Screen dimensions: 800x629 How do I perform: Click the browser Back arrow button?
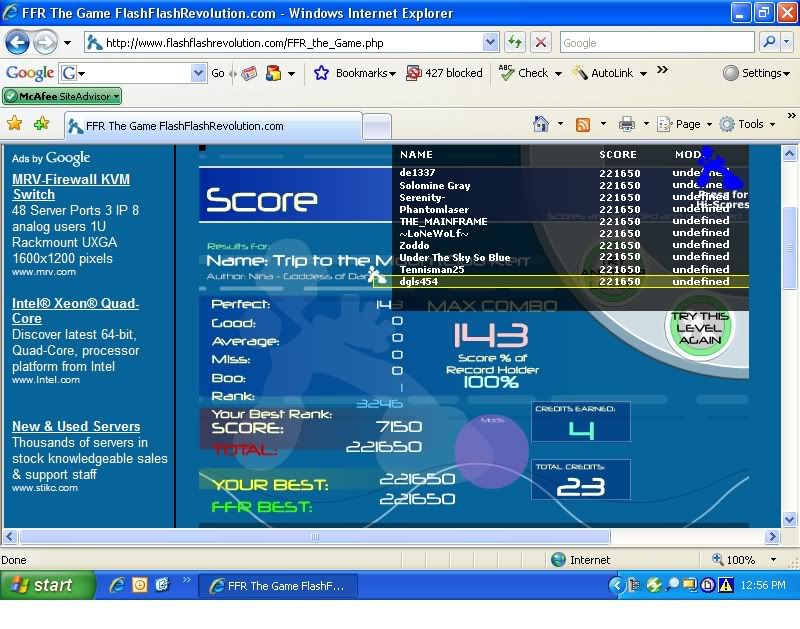pos(18,43)
